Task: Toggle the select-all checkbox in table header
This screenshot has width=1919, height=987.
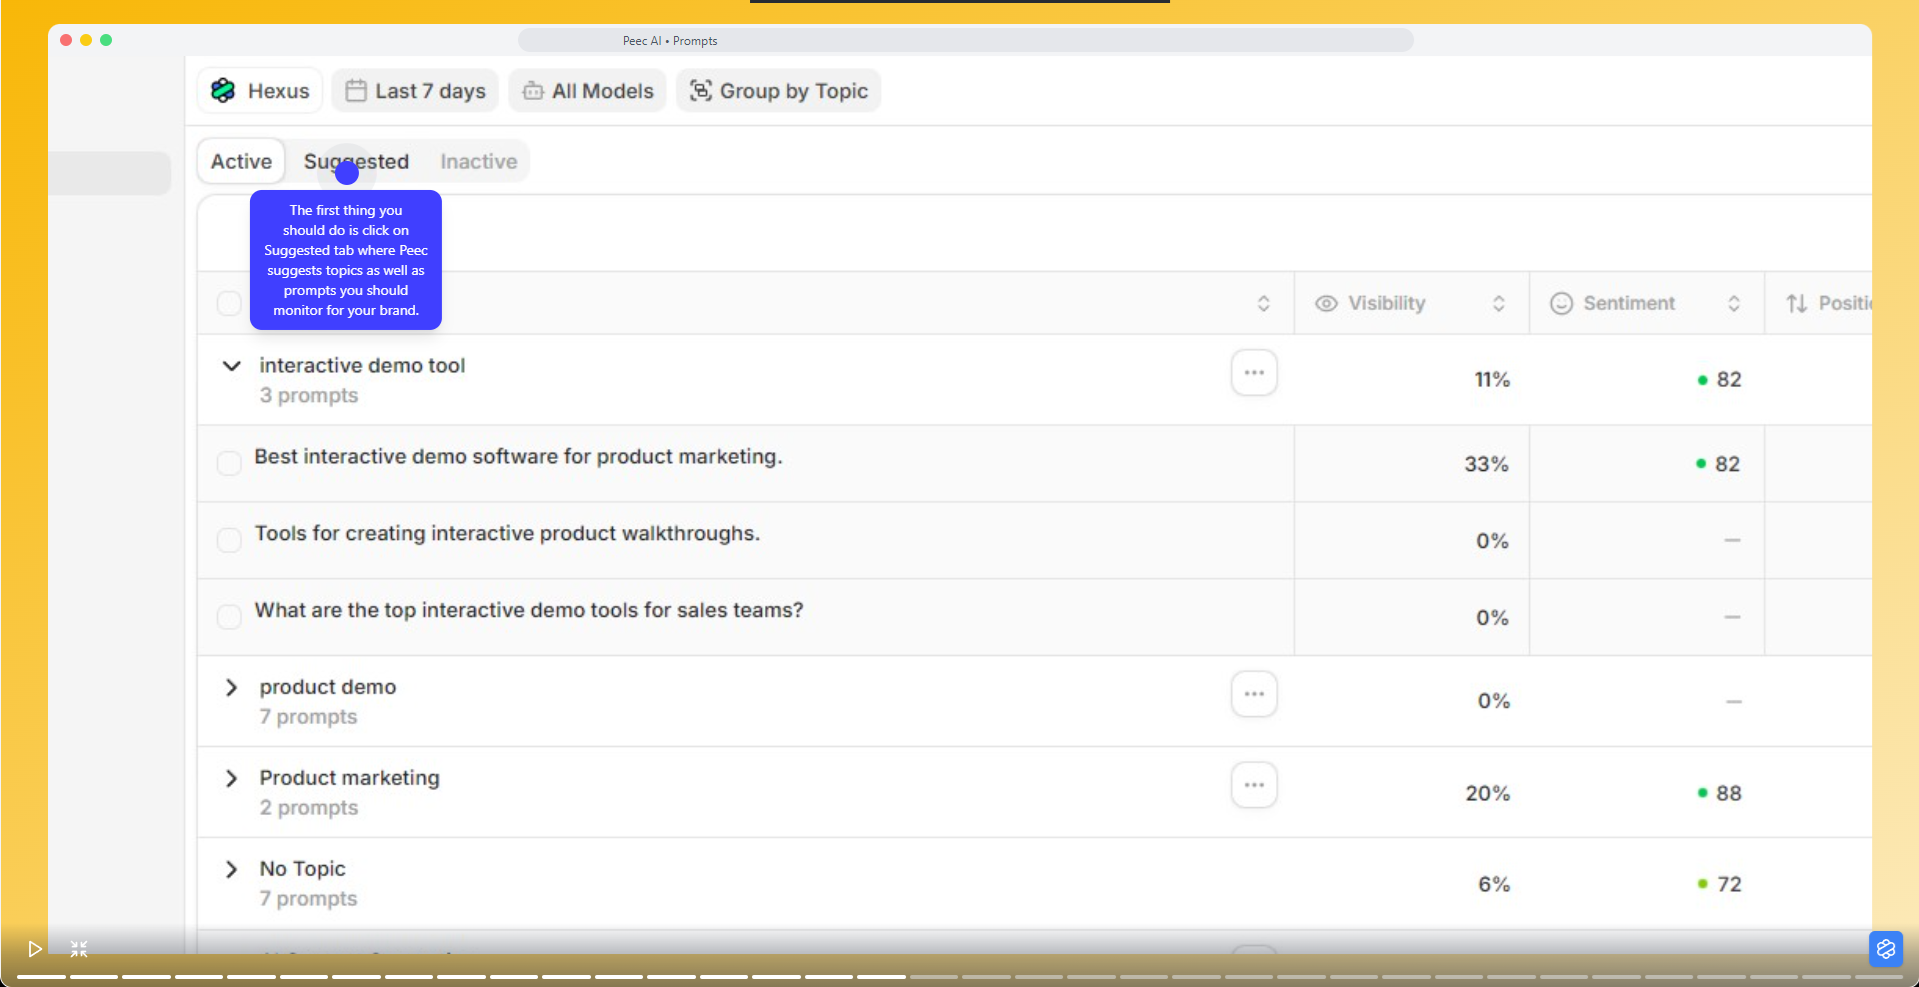Action: point(229,303)
